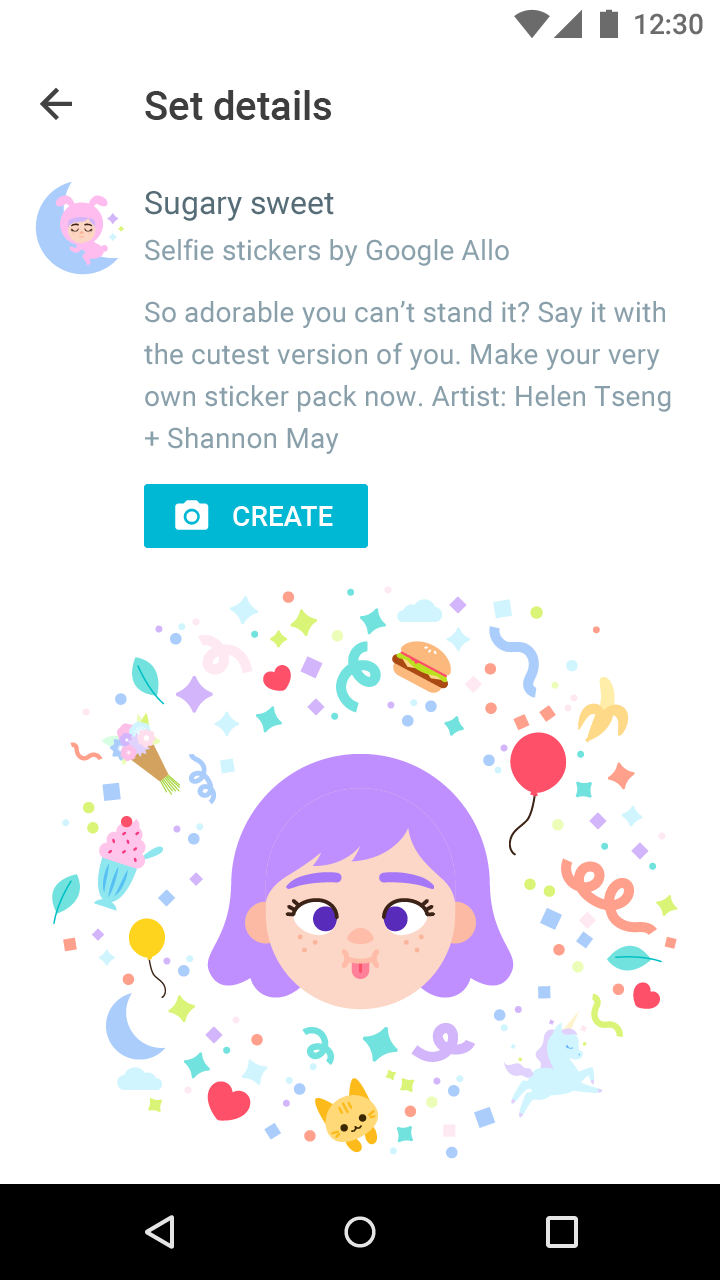720x1280 pixels.
Task: Tap the sticker pack description text
Action: point(407,375)
